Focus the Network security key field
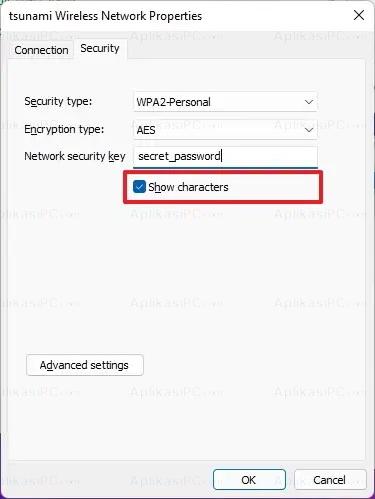Viewport: 375px width, 499px height. pyautogui.click(x=225, y=156)
